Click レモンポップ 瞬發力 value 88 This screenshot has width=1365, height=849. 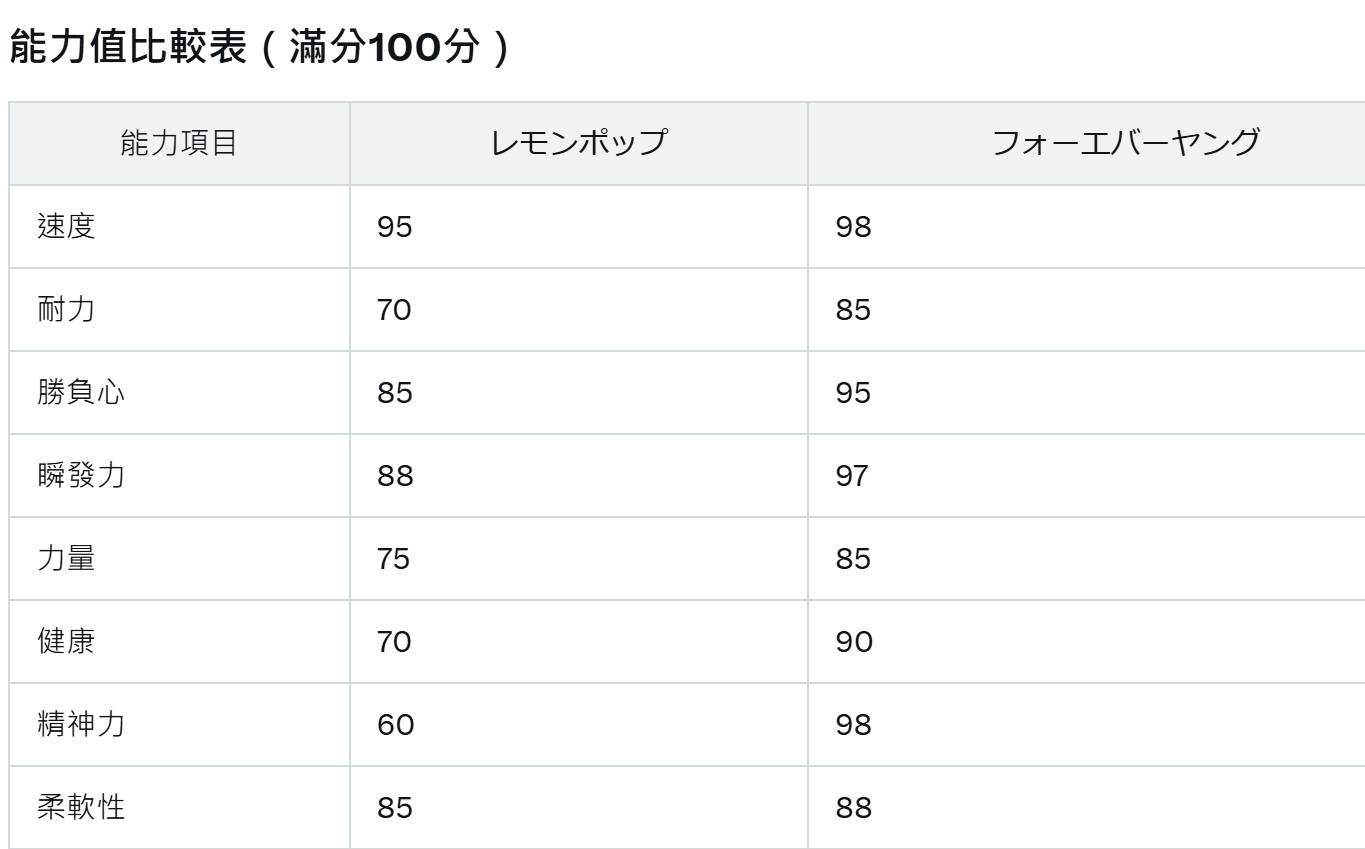tap(395, 476)
